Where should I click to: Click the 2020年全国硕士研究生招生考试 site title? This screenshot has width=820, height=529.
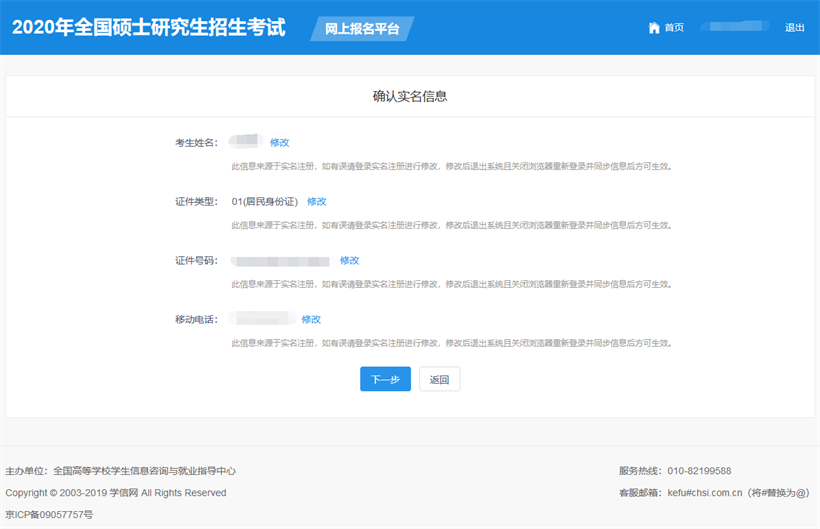[x=148, y=28]
